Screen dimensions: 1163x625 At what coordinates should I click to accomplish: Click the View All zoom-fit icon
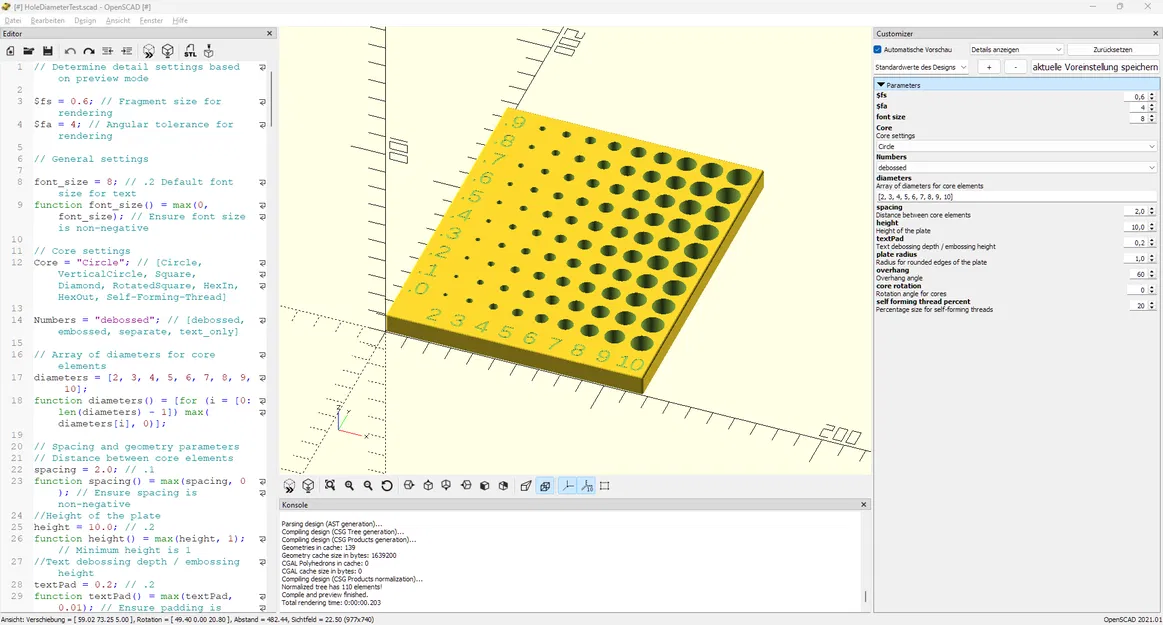pyautogui.click(x=330, y=486)
